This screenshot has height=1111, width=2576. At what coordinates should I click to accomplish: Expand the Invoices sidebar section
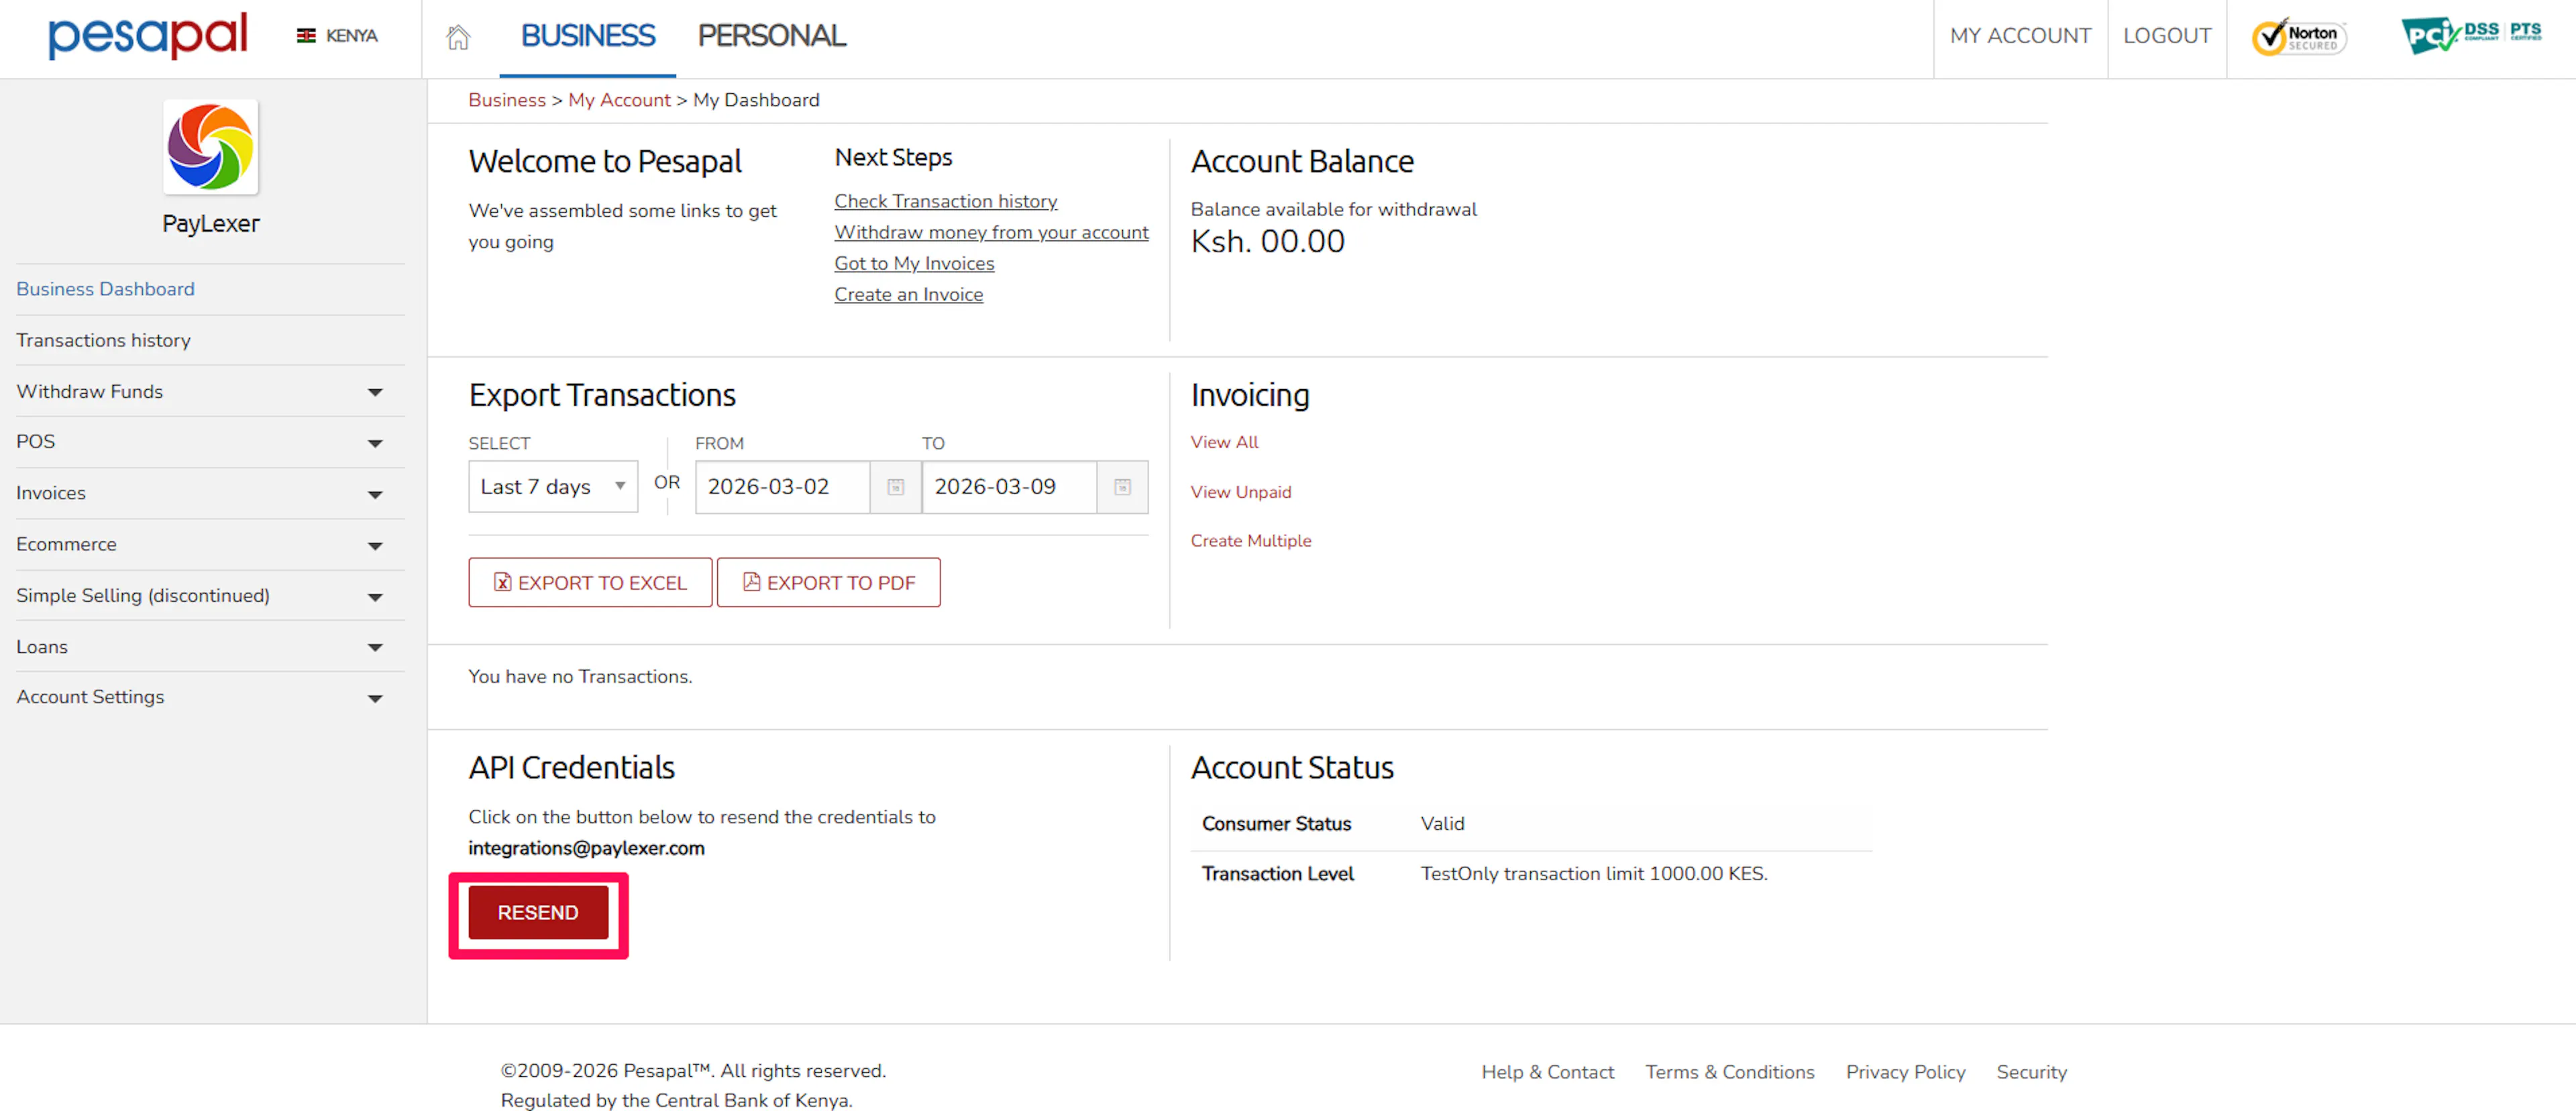(375, 494)
